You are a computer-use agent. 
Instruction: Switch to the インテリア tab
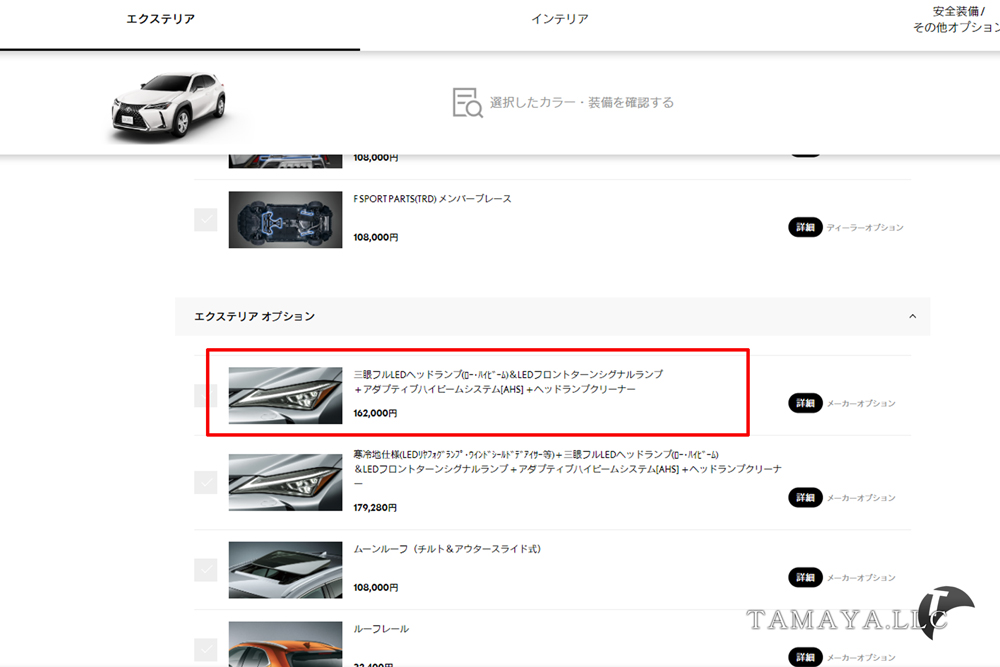click(559, 19)
